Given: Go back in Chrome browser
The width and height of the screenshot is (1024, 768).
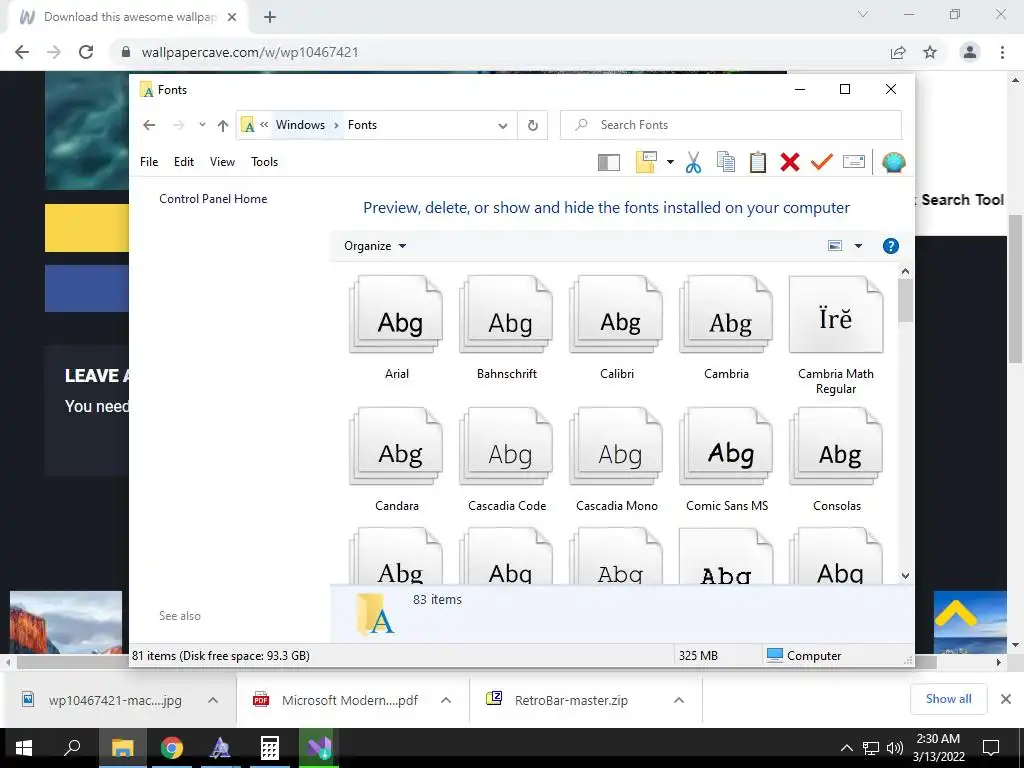Looking at the screenshot, I should pos(22,52).
